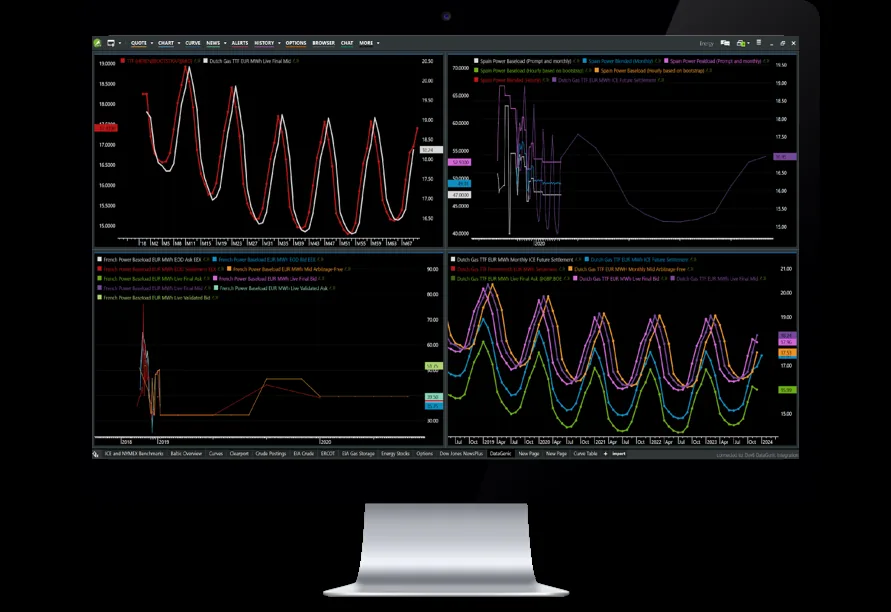Switch to EIA Crude tab
This screenshot has width=891, height=612.
pyautogui.click(x=304, y=453)
